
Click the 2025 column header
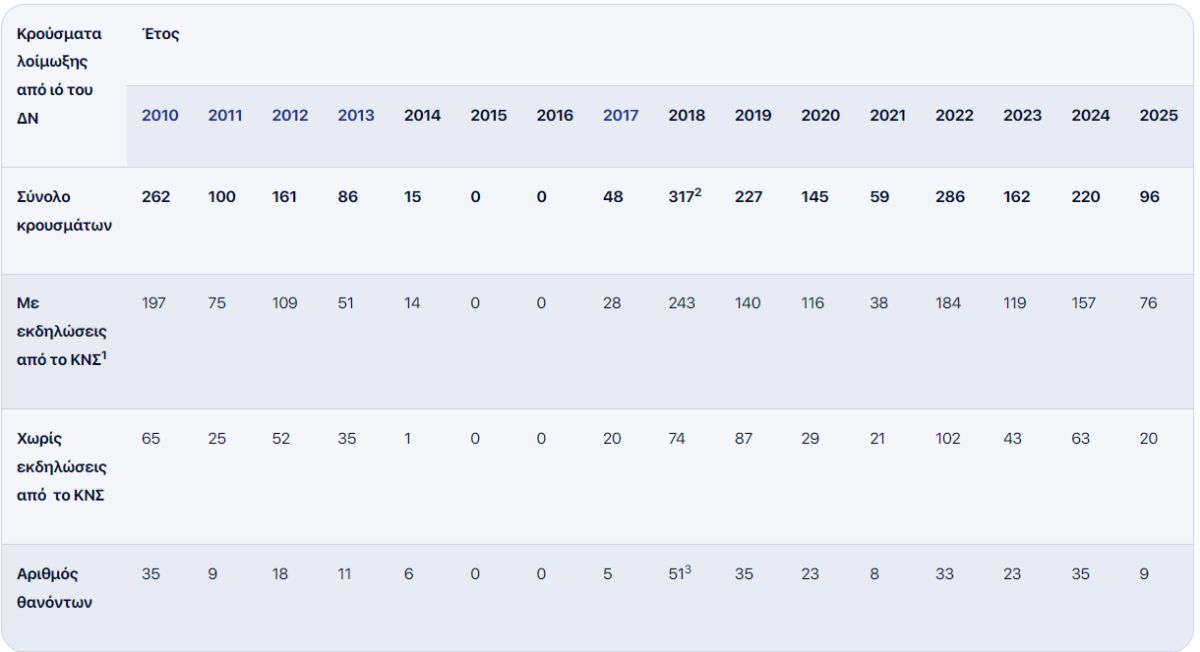1158,115
